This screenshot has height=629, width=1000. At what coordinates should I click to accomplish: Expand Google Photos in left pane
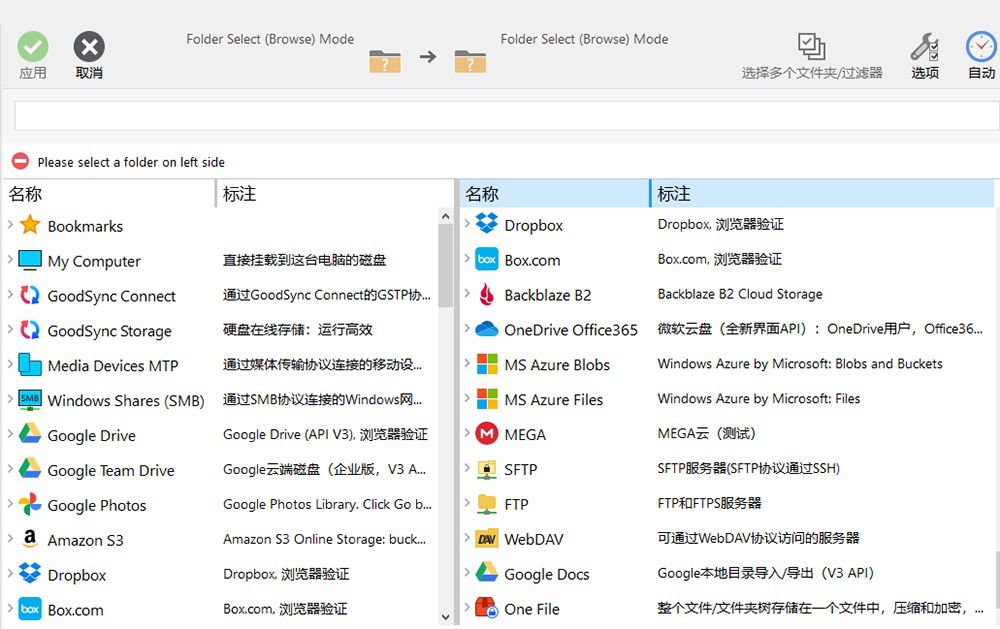(x=10, y=503)
